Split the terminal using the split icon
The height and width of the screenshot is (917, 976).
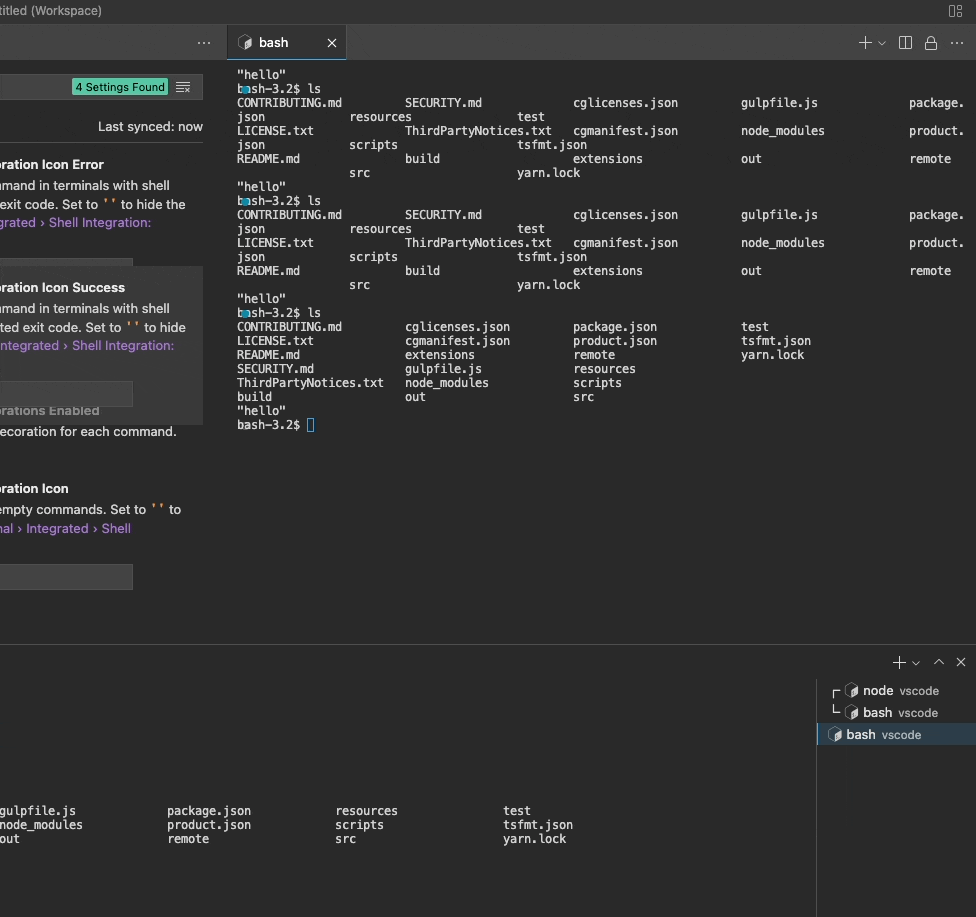pos(905,43)
